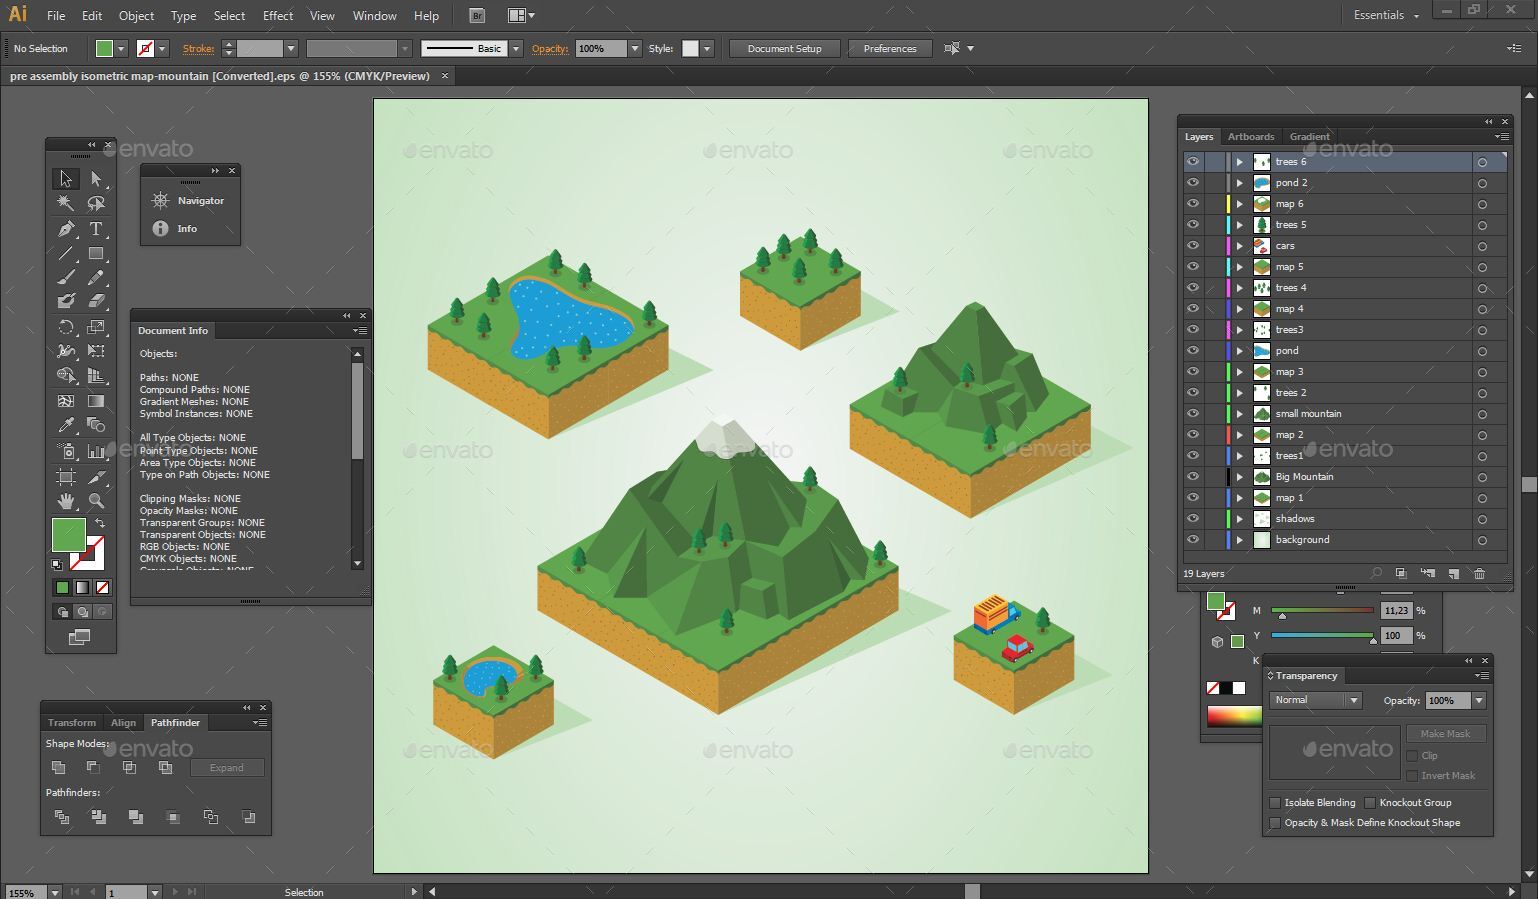Open the Opacity dropdown in the control bar
Image resolution: width=1538 pixels, height=899 pixels.
click(x=635, y=48)
